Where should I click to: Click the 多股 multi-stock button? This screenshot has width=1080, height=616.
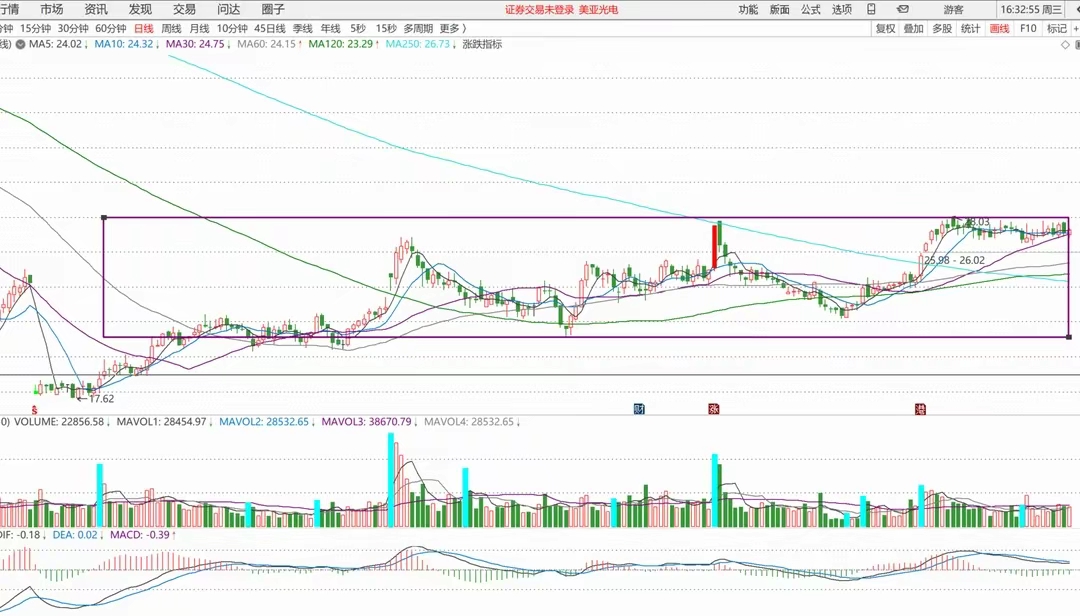click(942, 28)
